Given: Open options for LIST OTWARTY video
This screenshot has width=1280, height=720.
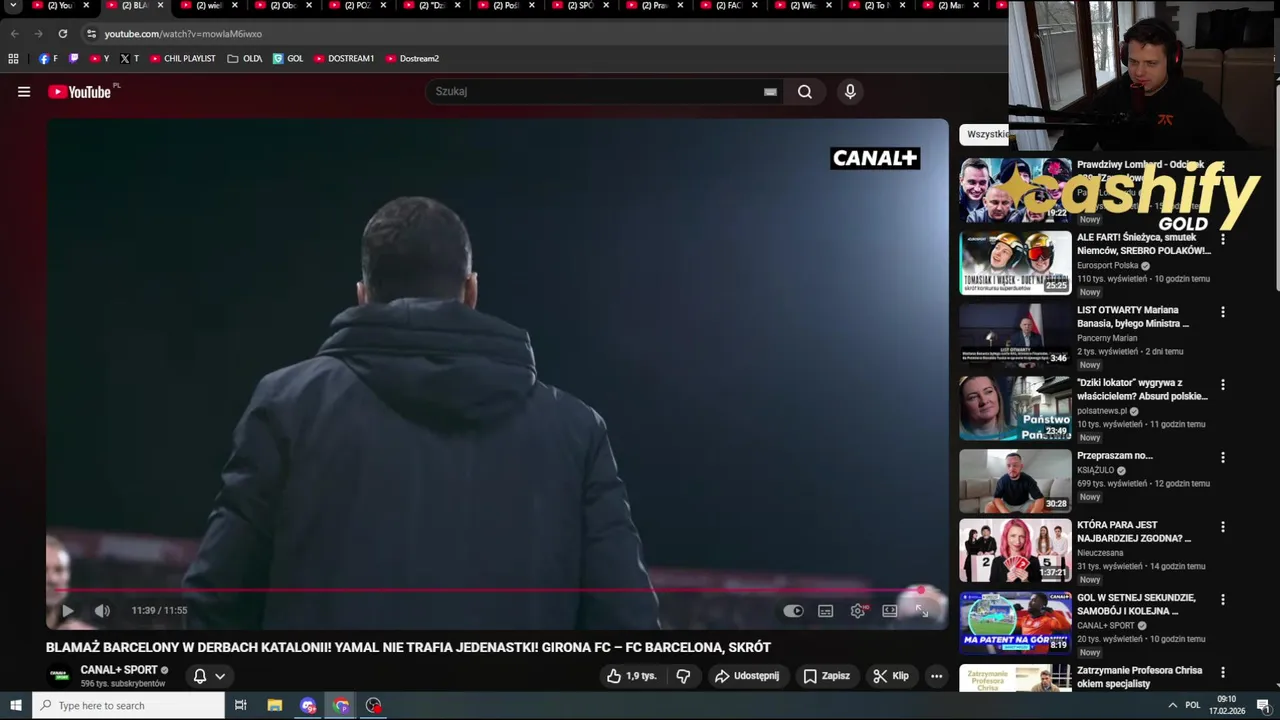Looking at the screenshot, I should (x=1222, y=312).
